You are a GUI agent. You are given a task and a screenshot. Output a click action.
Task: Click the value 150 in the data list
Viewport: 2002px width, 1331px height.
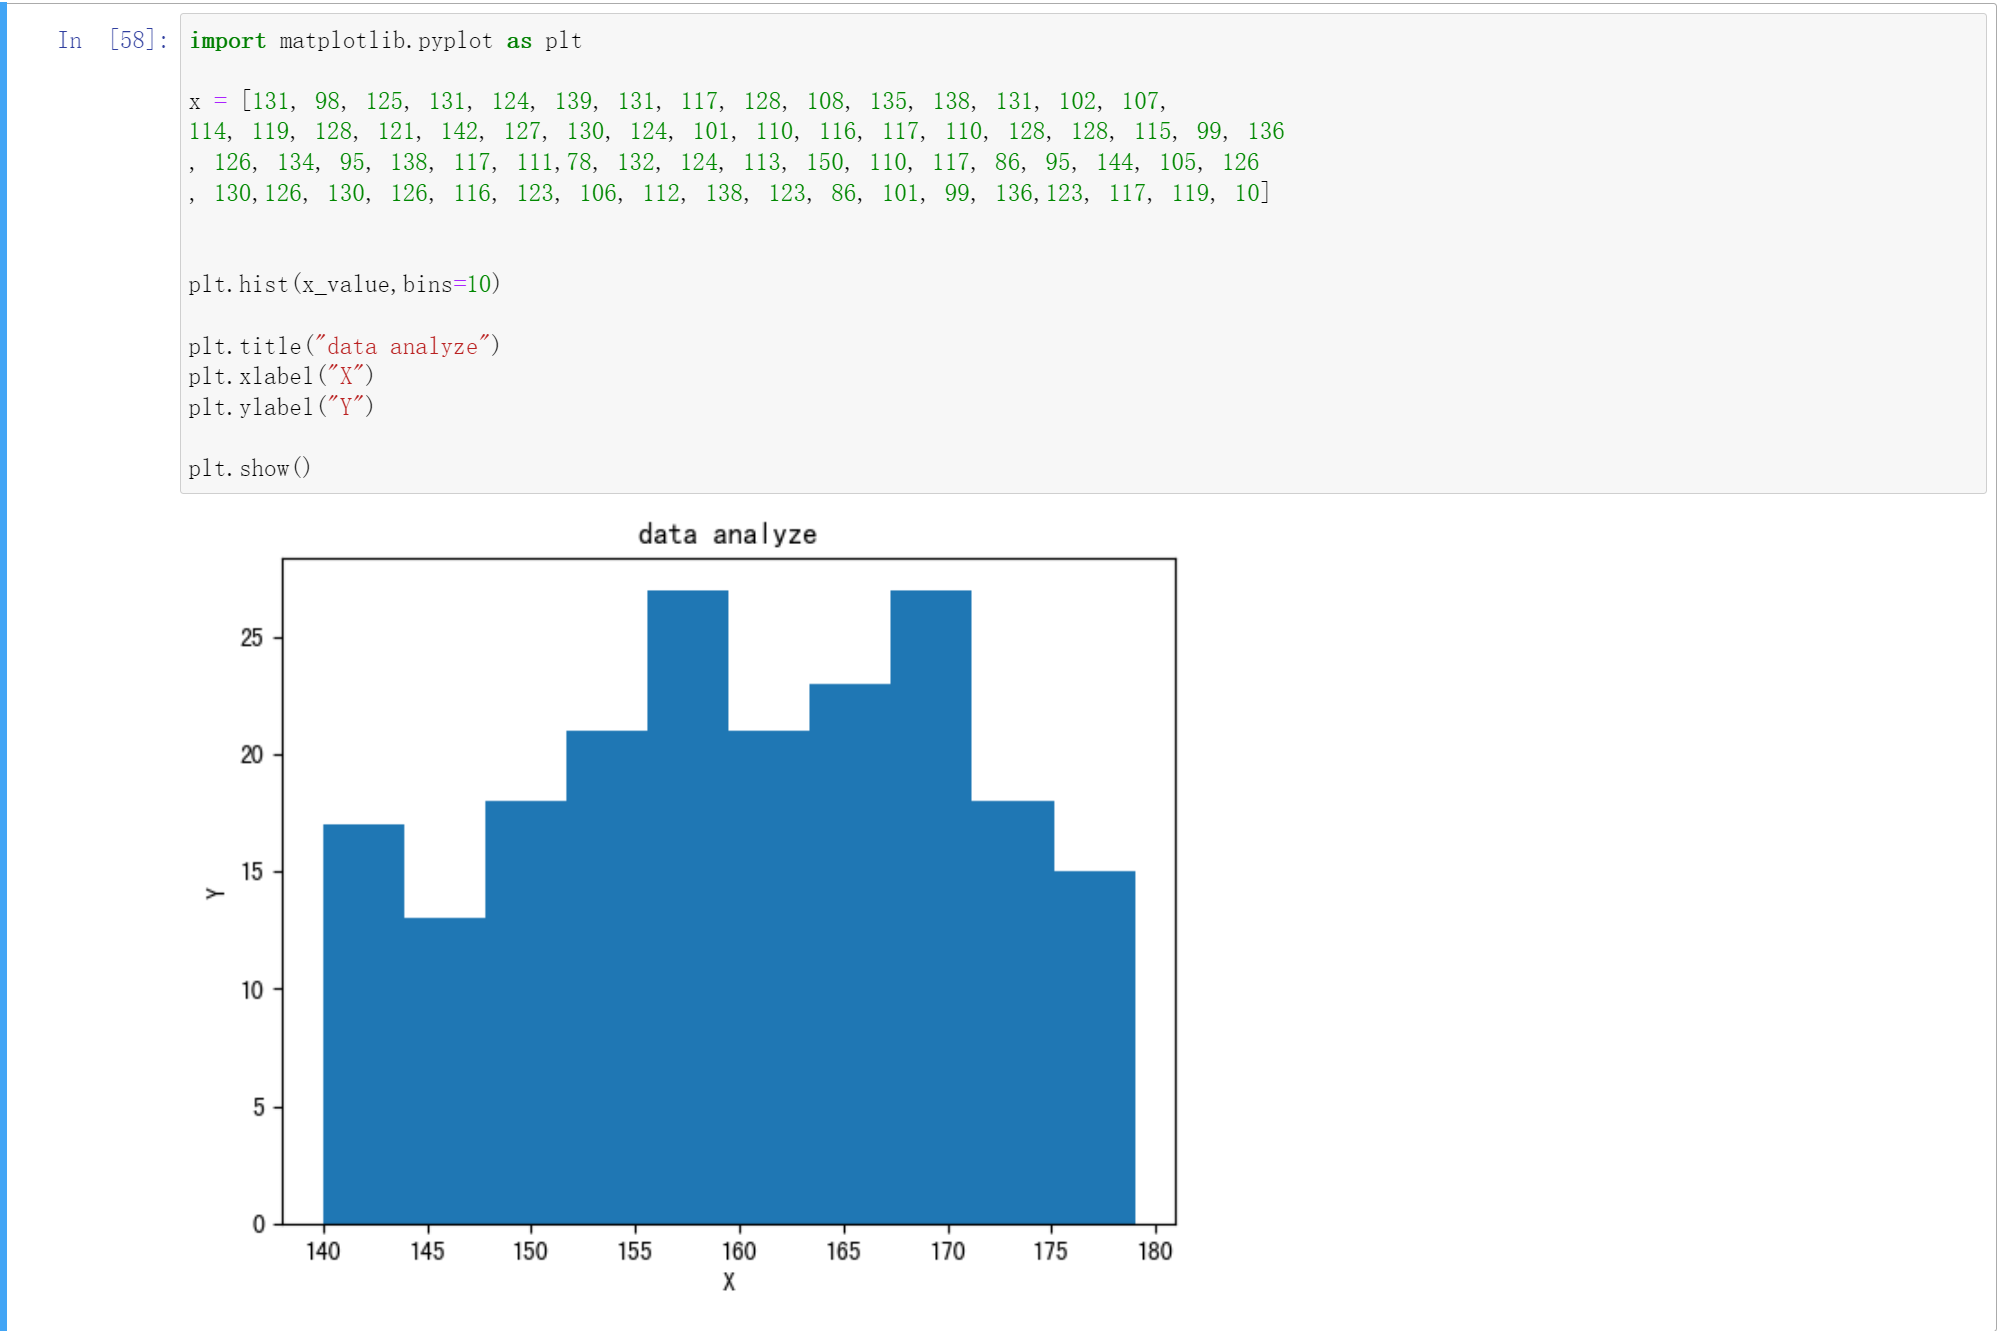pyautogui.click(x=825, y=163)
